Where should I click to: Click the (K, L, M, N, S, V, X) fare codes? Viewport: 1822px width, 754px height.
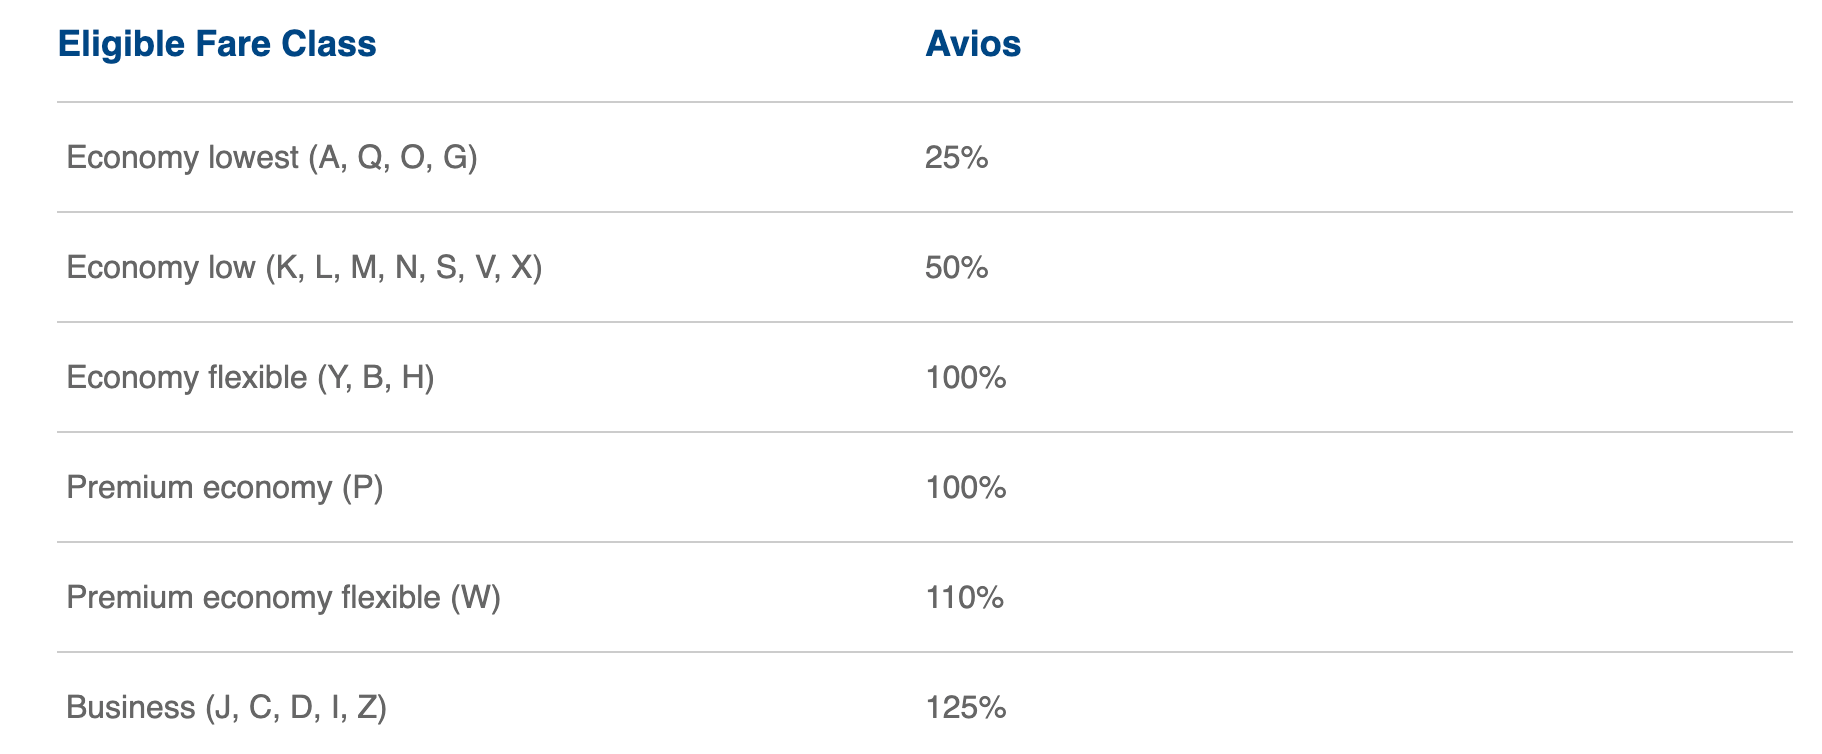(x=403, y=268)
